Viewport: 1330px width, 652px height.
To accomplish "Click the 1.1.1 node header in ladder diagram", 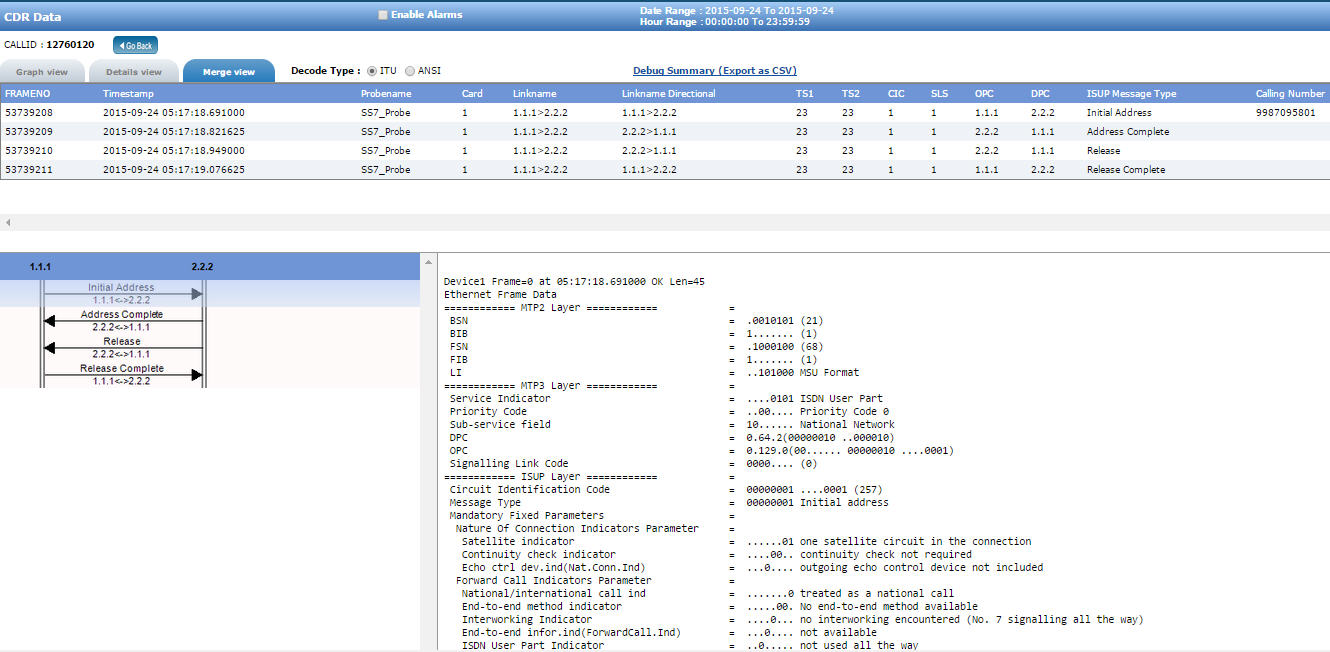I will (41, 267).
